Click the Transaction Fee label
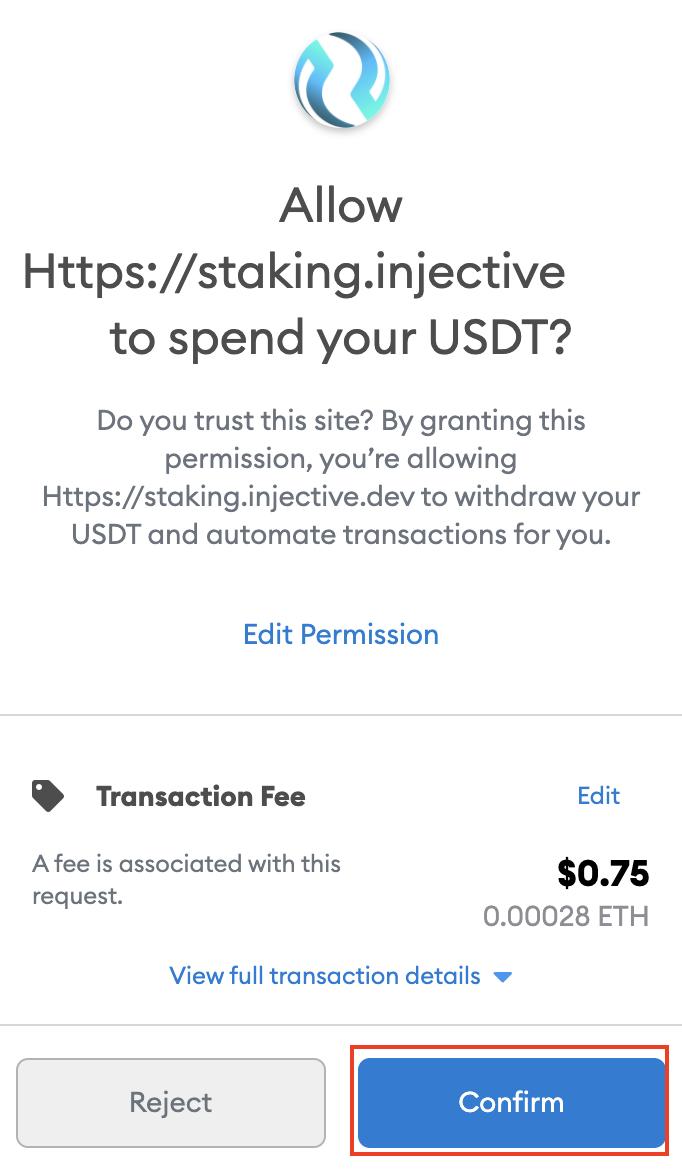Image resolution: width=682 pixels, height=1170 pixels. coord(200,796)
